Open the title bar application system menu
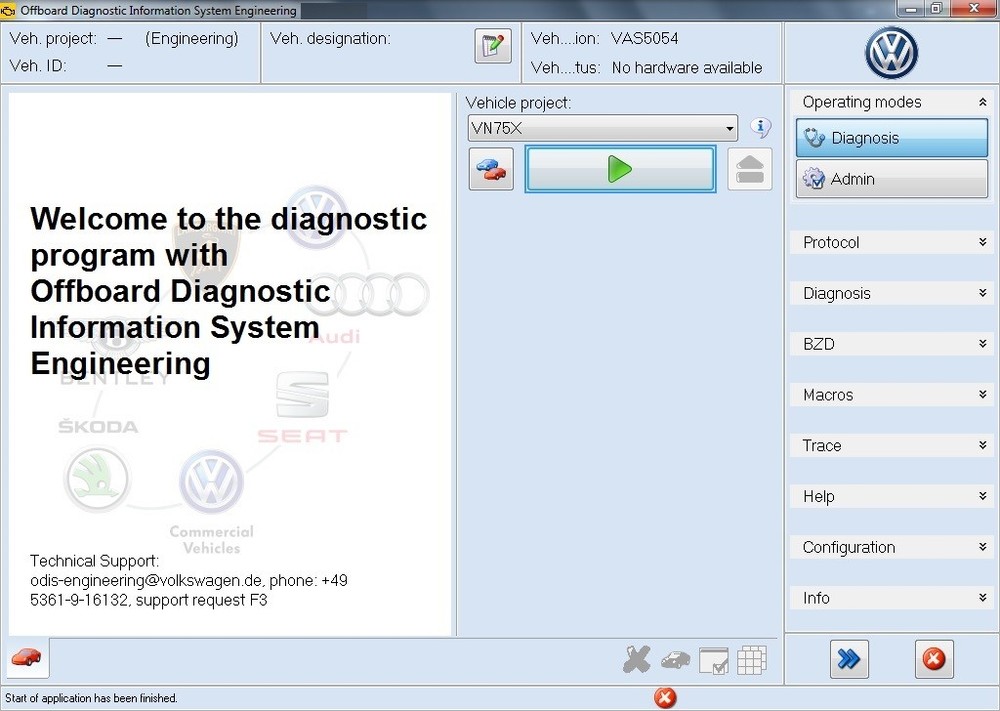The image size is (1000, 711). (x=10, y=9)
